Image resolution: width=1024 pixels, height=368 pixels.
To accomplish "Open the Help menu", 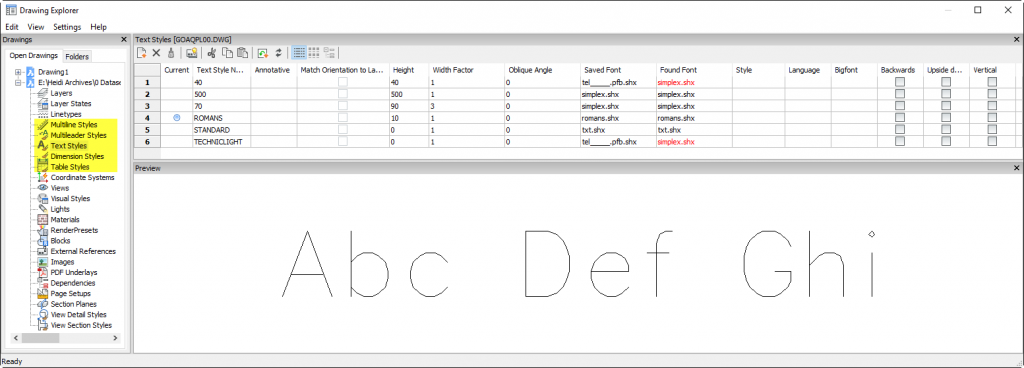I will [99, 27].
